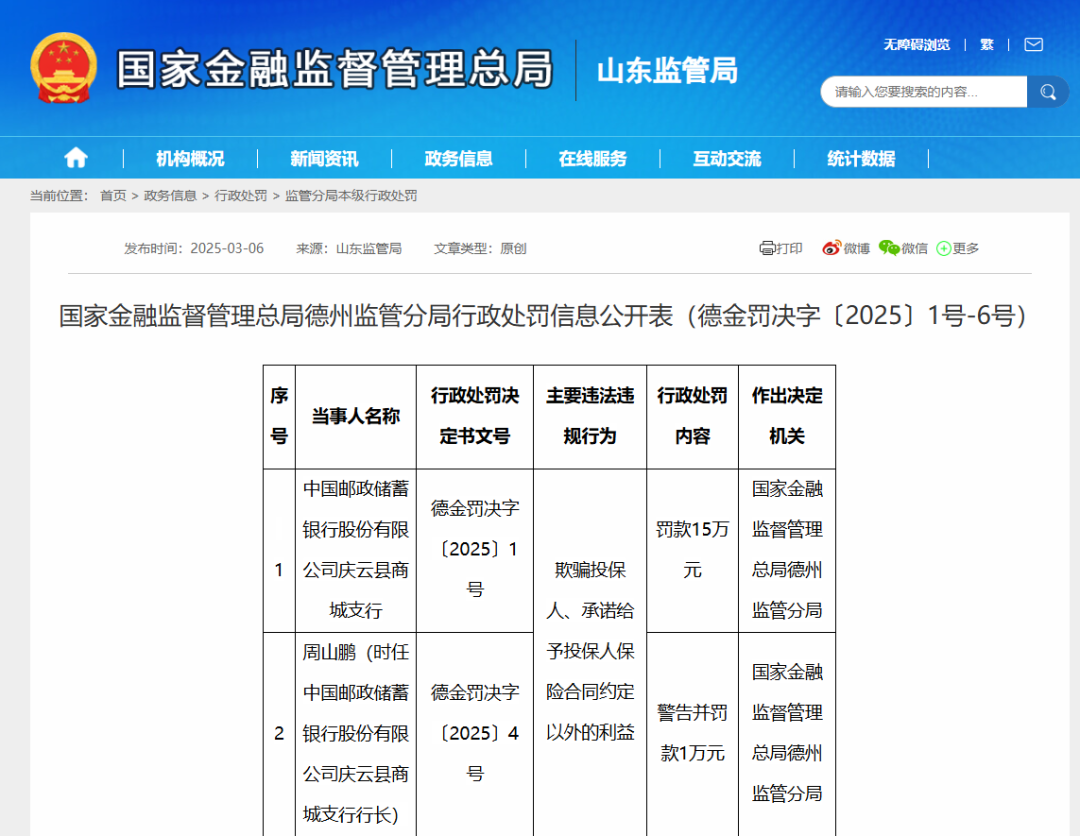This screenshot has width=1080, height=836.
Task: Click the article title heading
Action: [x=543, y=315]
